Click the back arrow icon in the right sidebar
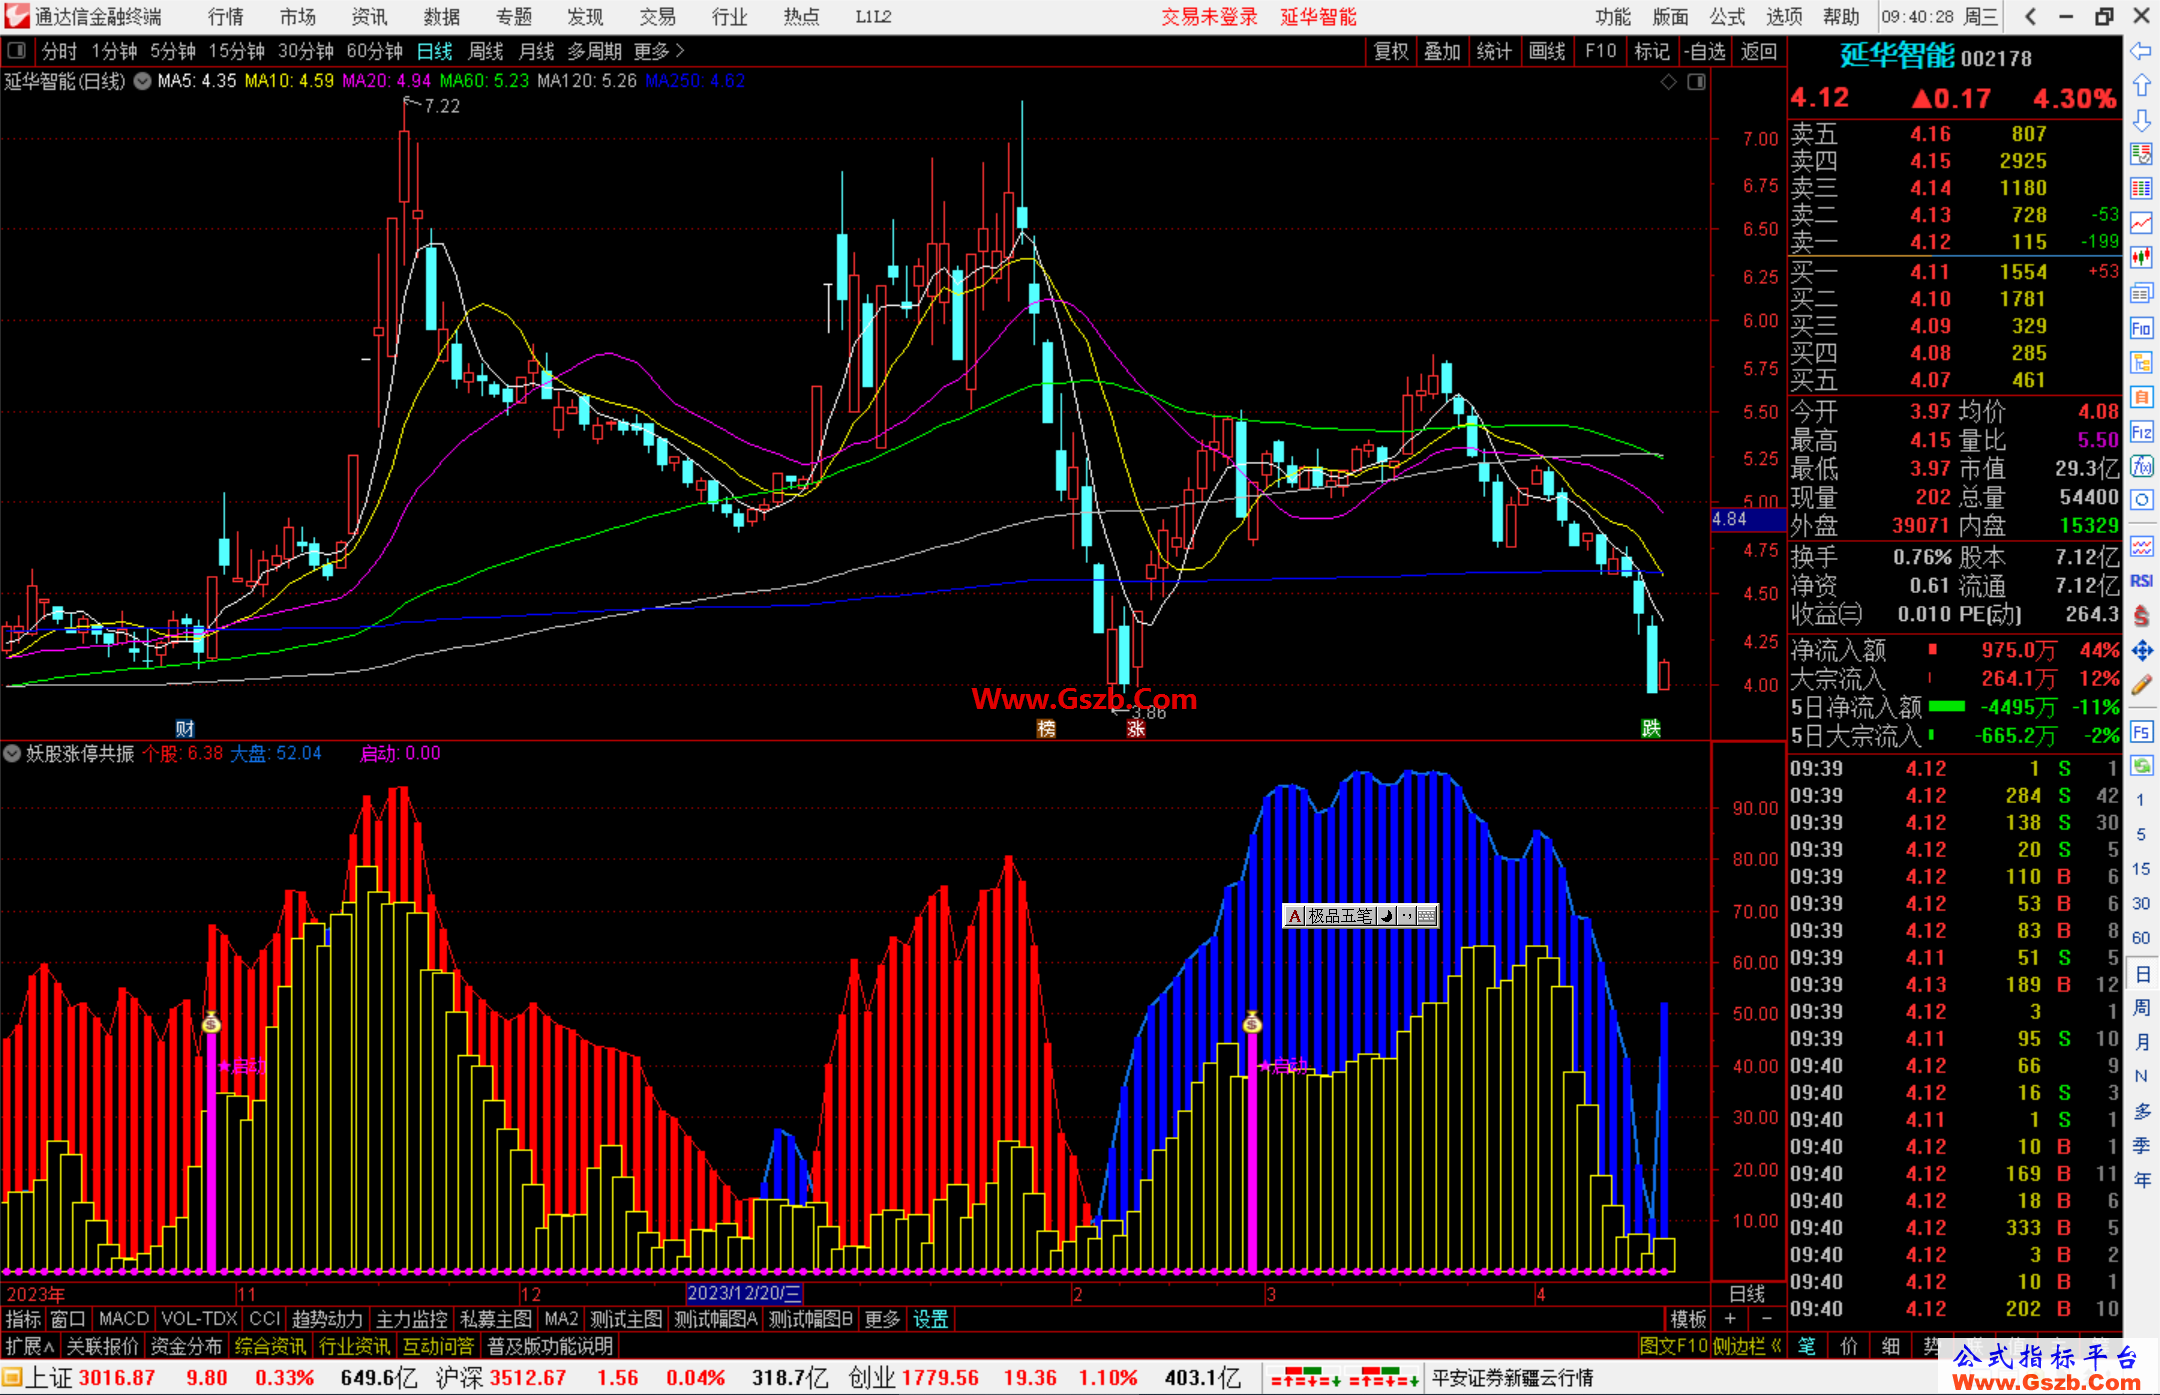This screenshot has width=2160, height=1395. click(x=2141, y=51)
